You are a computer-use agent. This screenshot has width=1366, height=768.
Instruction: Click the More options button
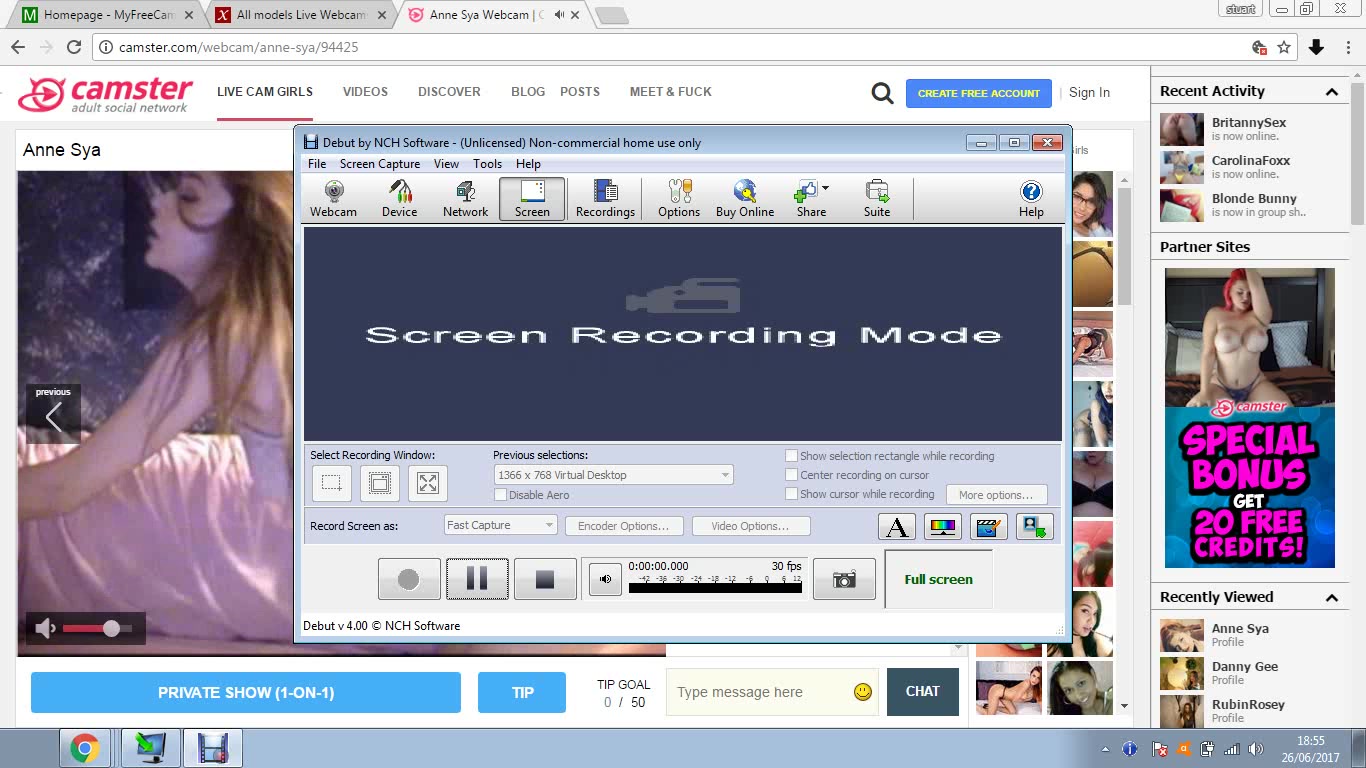(x=995, y=495)
